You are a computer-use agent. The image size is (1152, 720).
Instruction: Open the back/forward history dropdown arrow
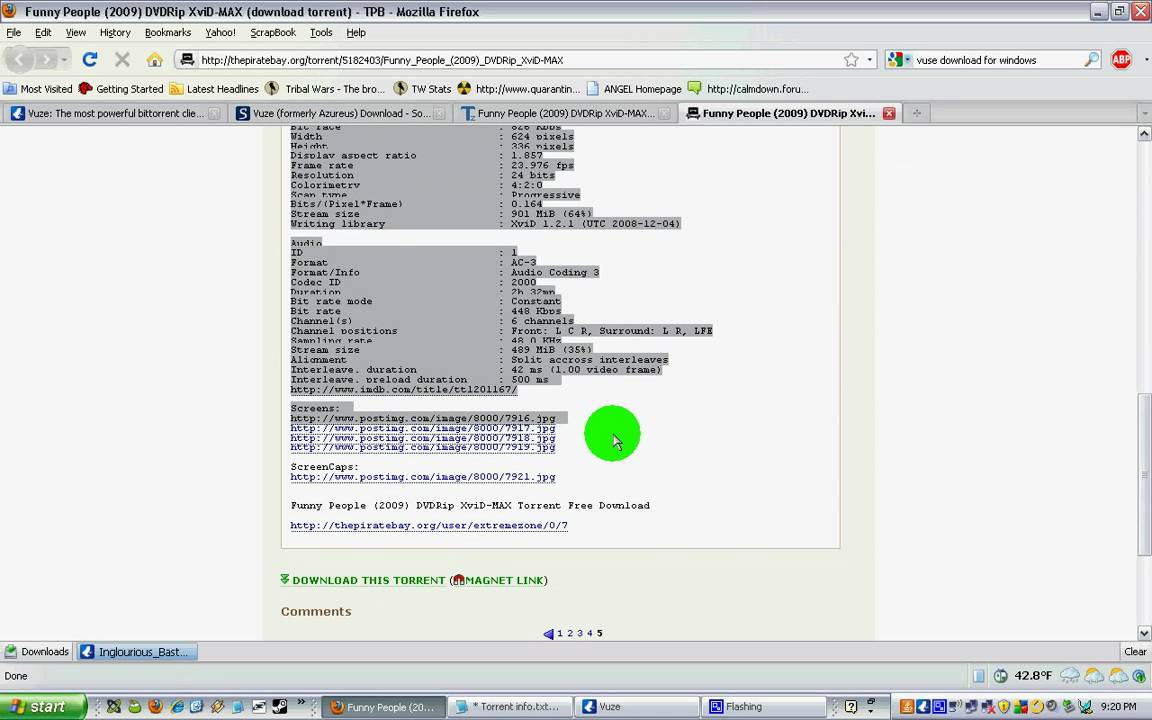pyautogui.click(x=65, y=60)
